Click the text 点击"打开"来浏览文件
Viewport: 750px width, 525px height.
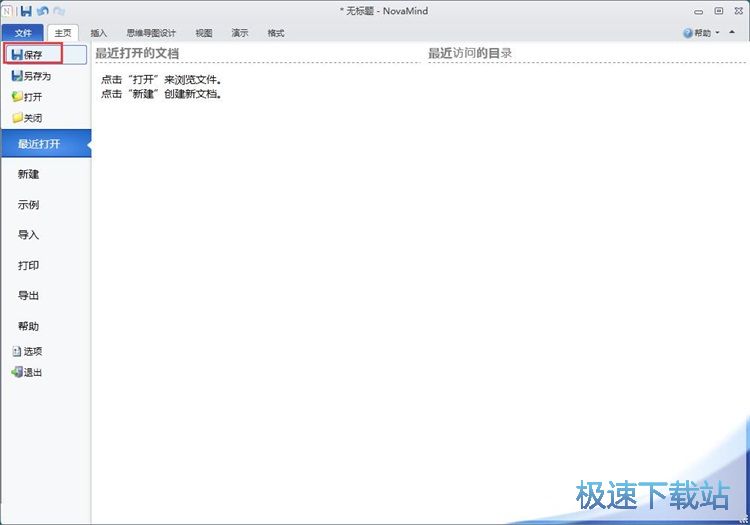coord(162,80)
